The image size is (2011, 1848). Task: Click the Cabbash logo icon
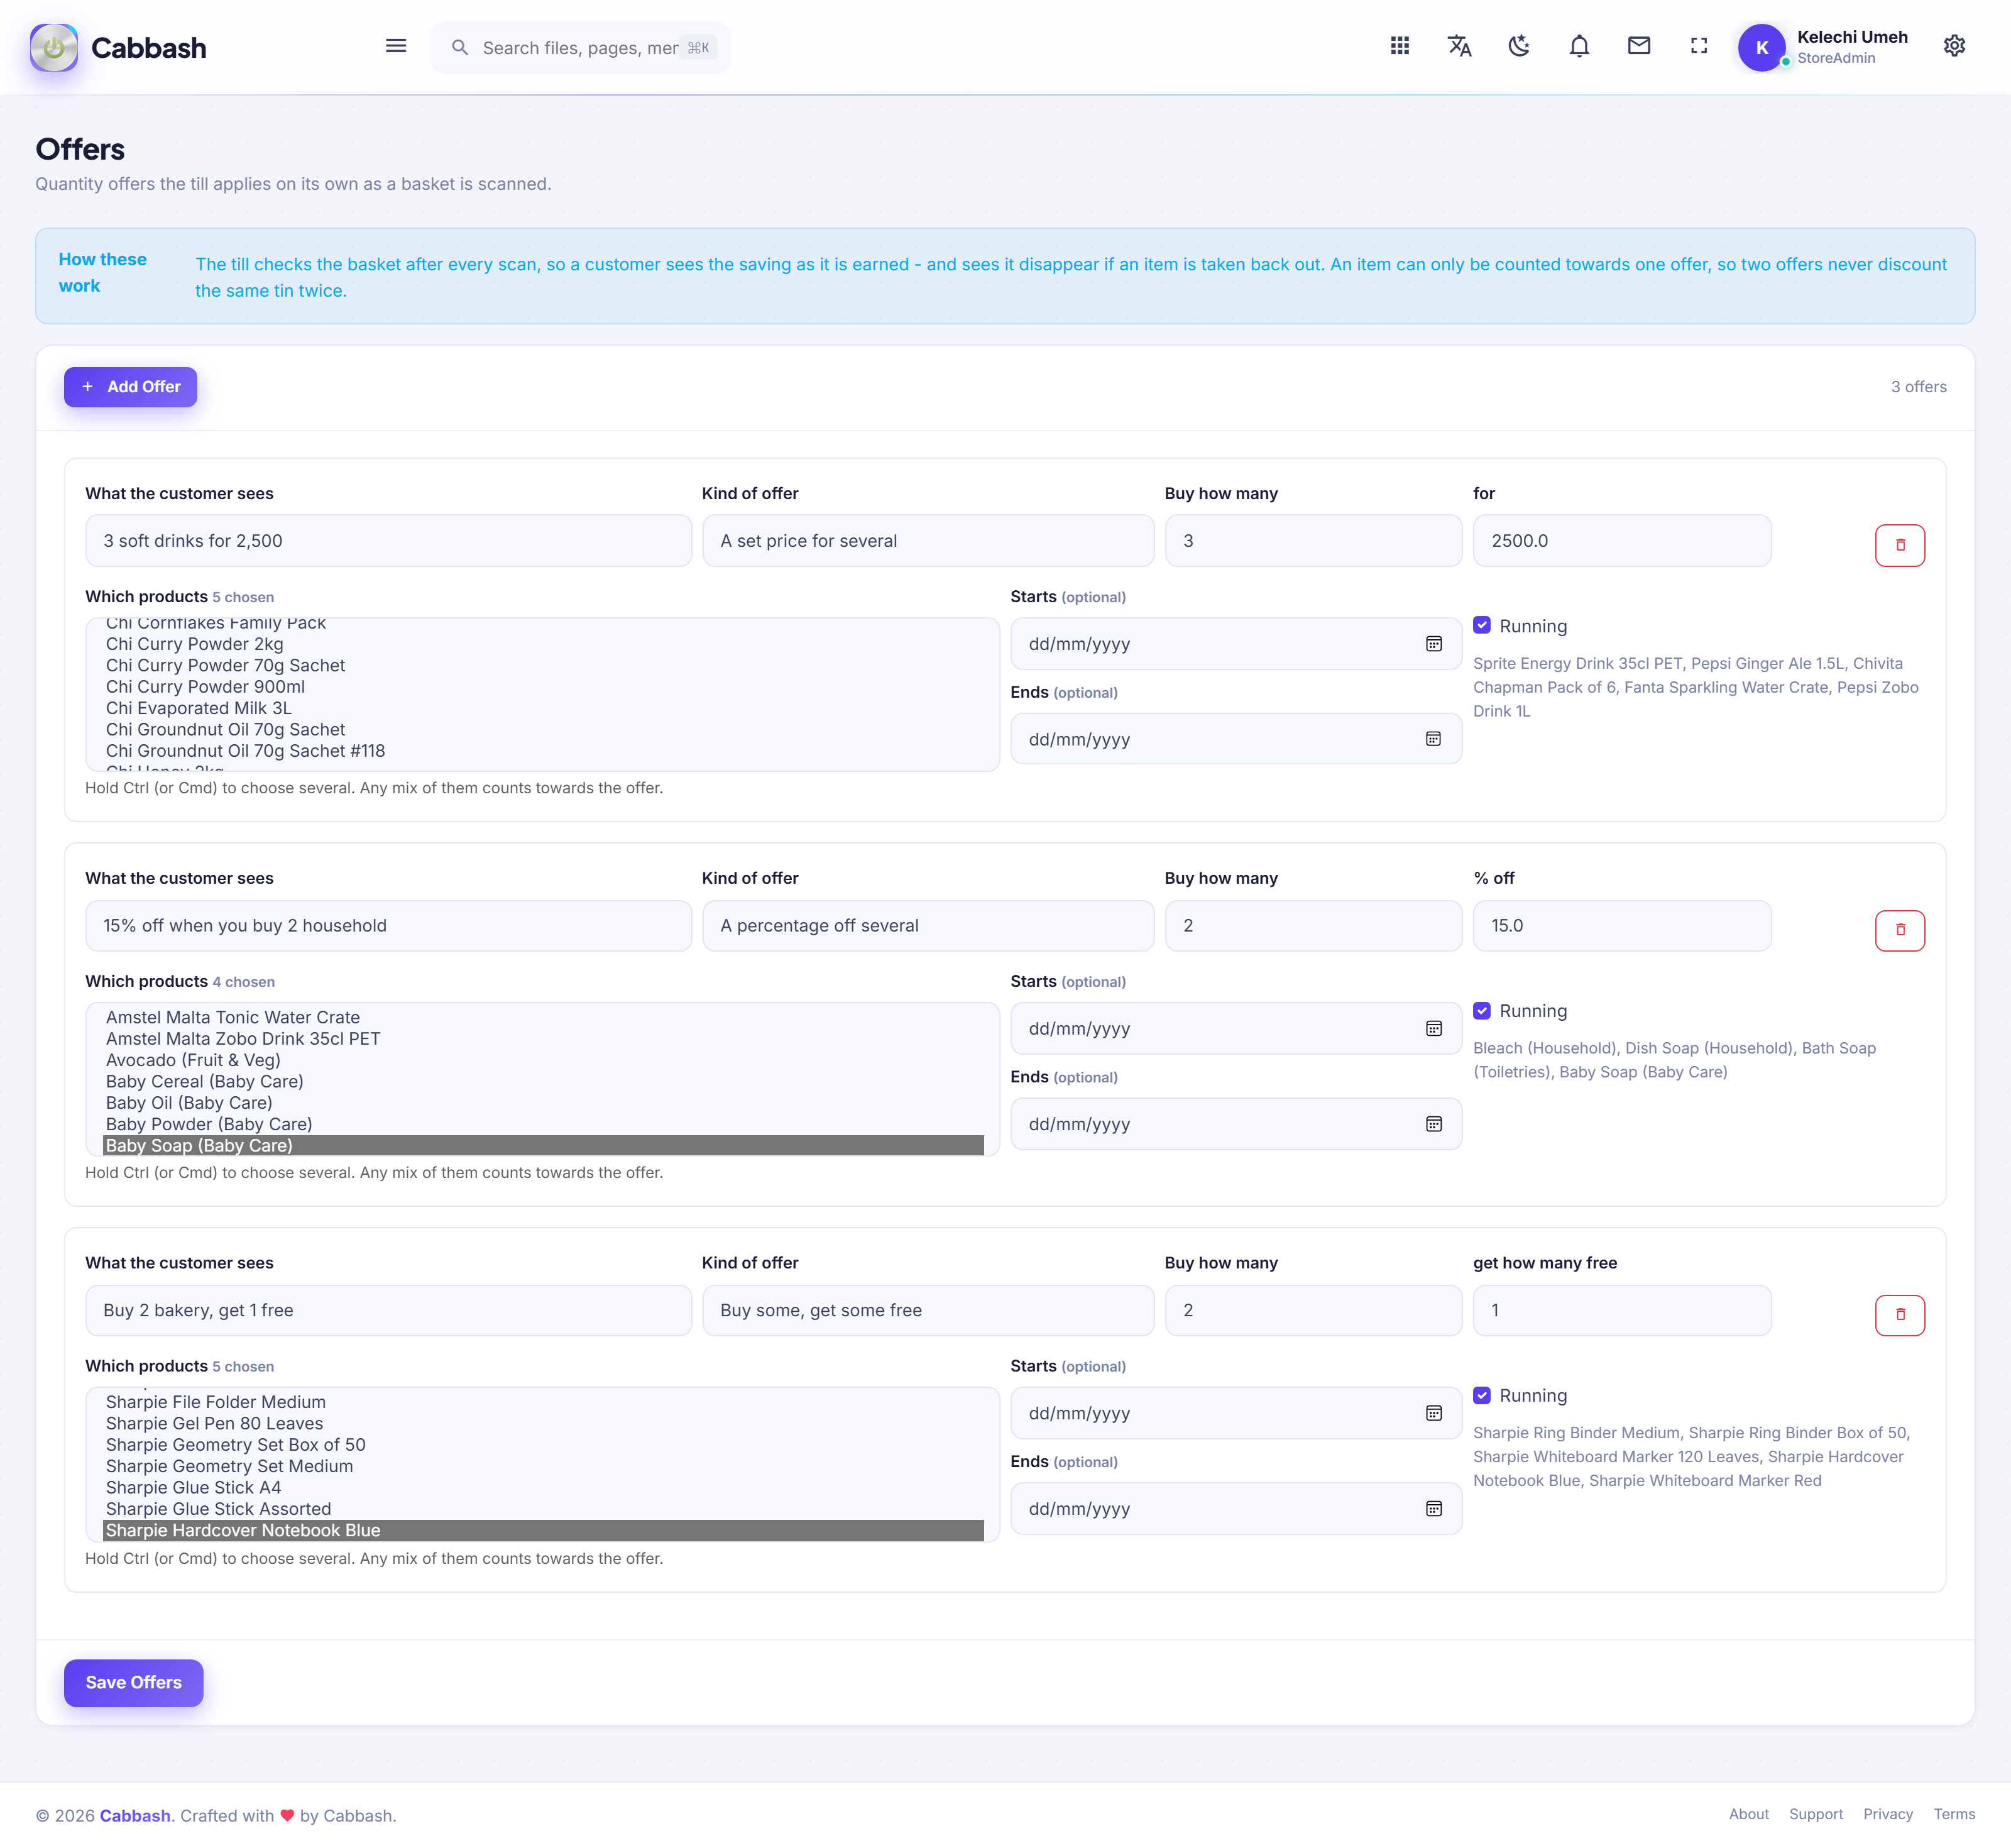point(54,47)
